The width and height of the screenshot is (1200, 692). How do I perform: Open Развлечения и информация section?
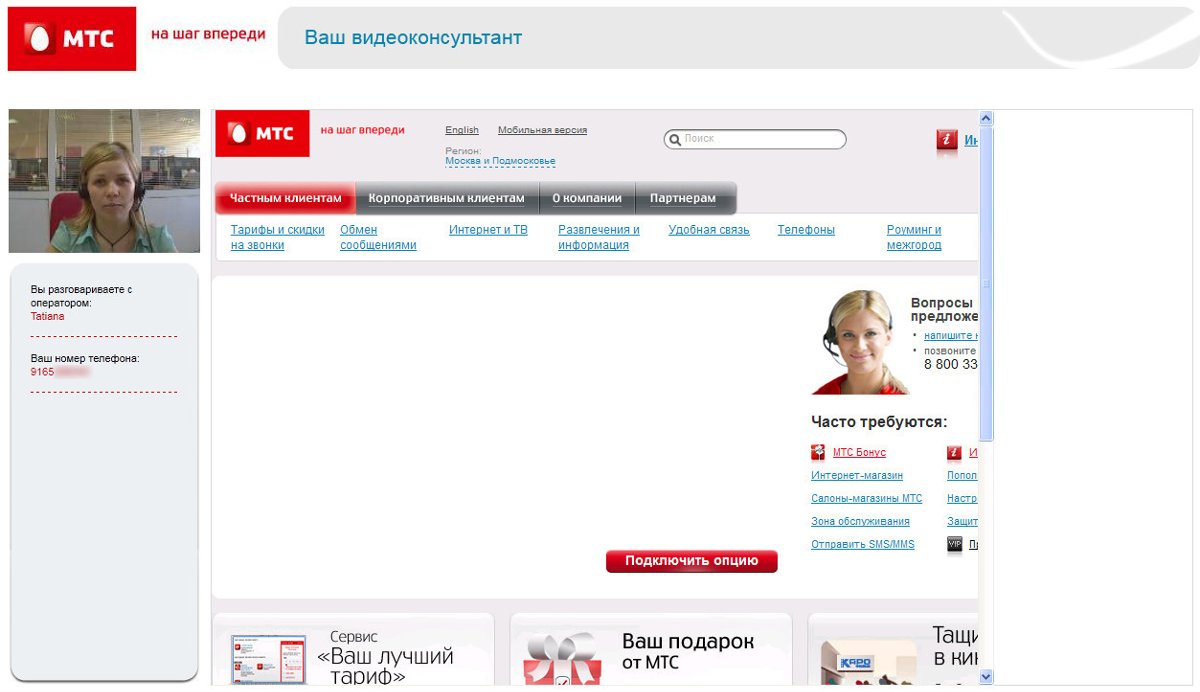click(599, 237)
